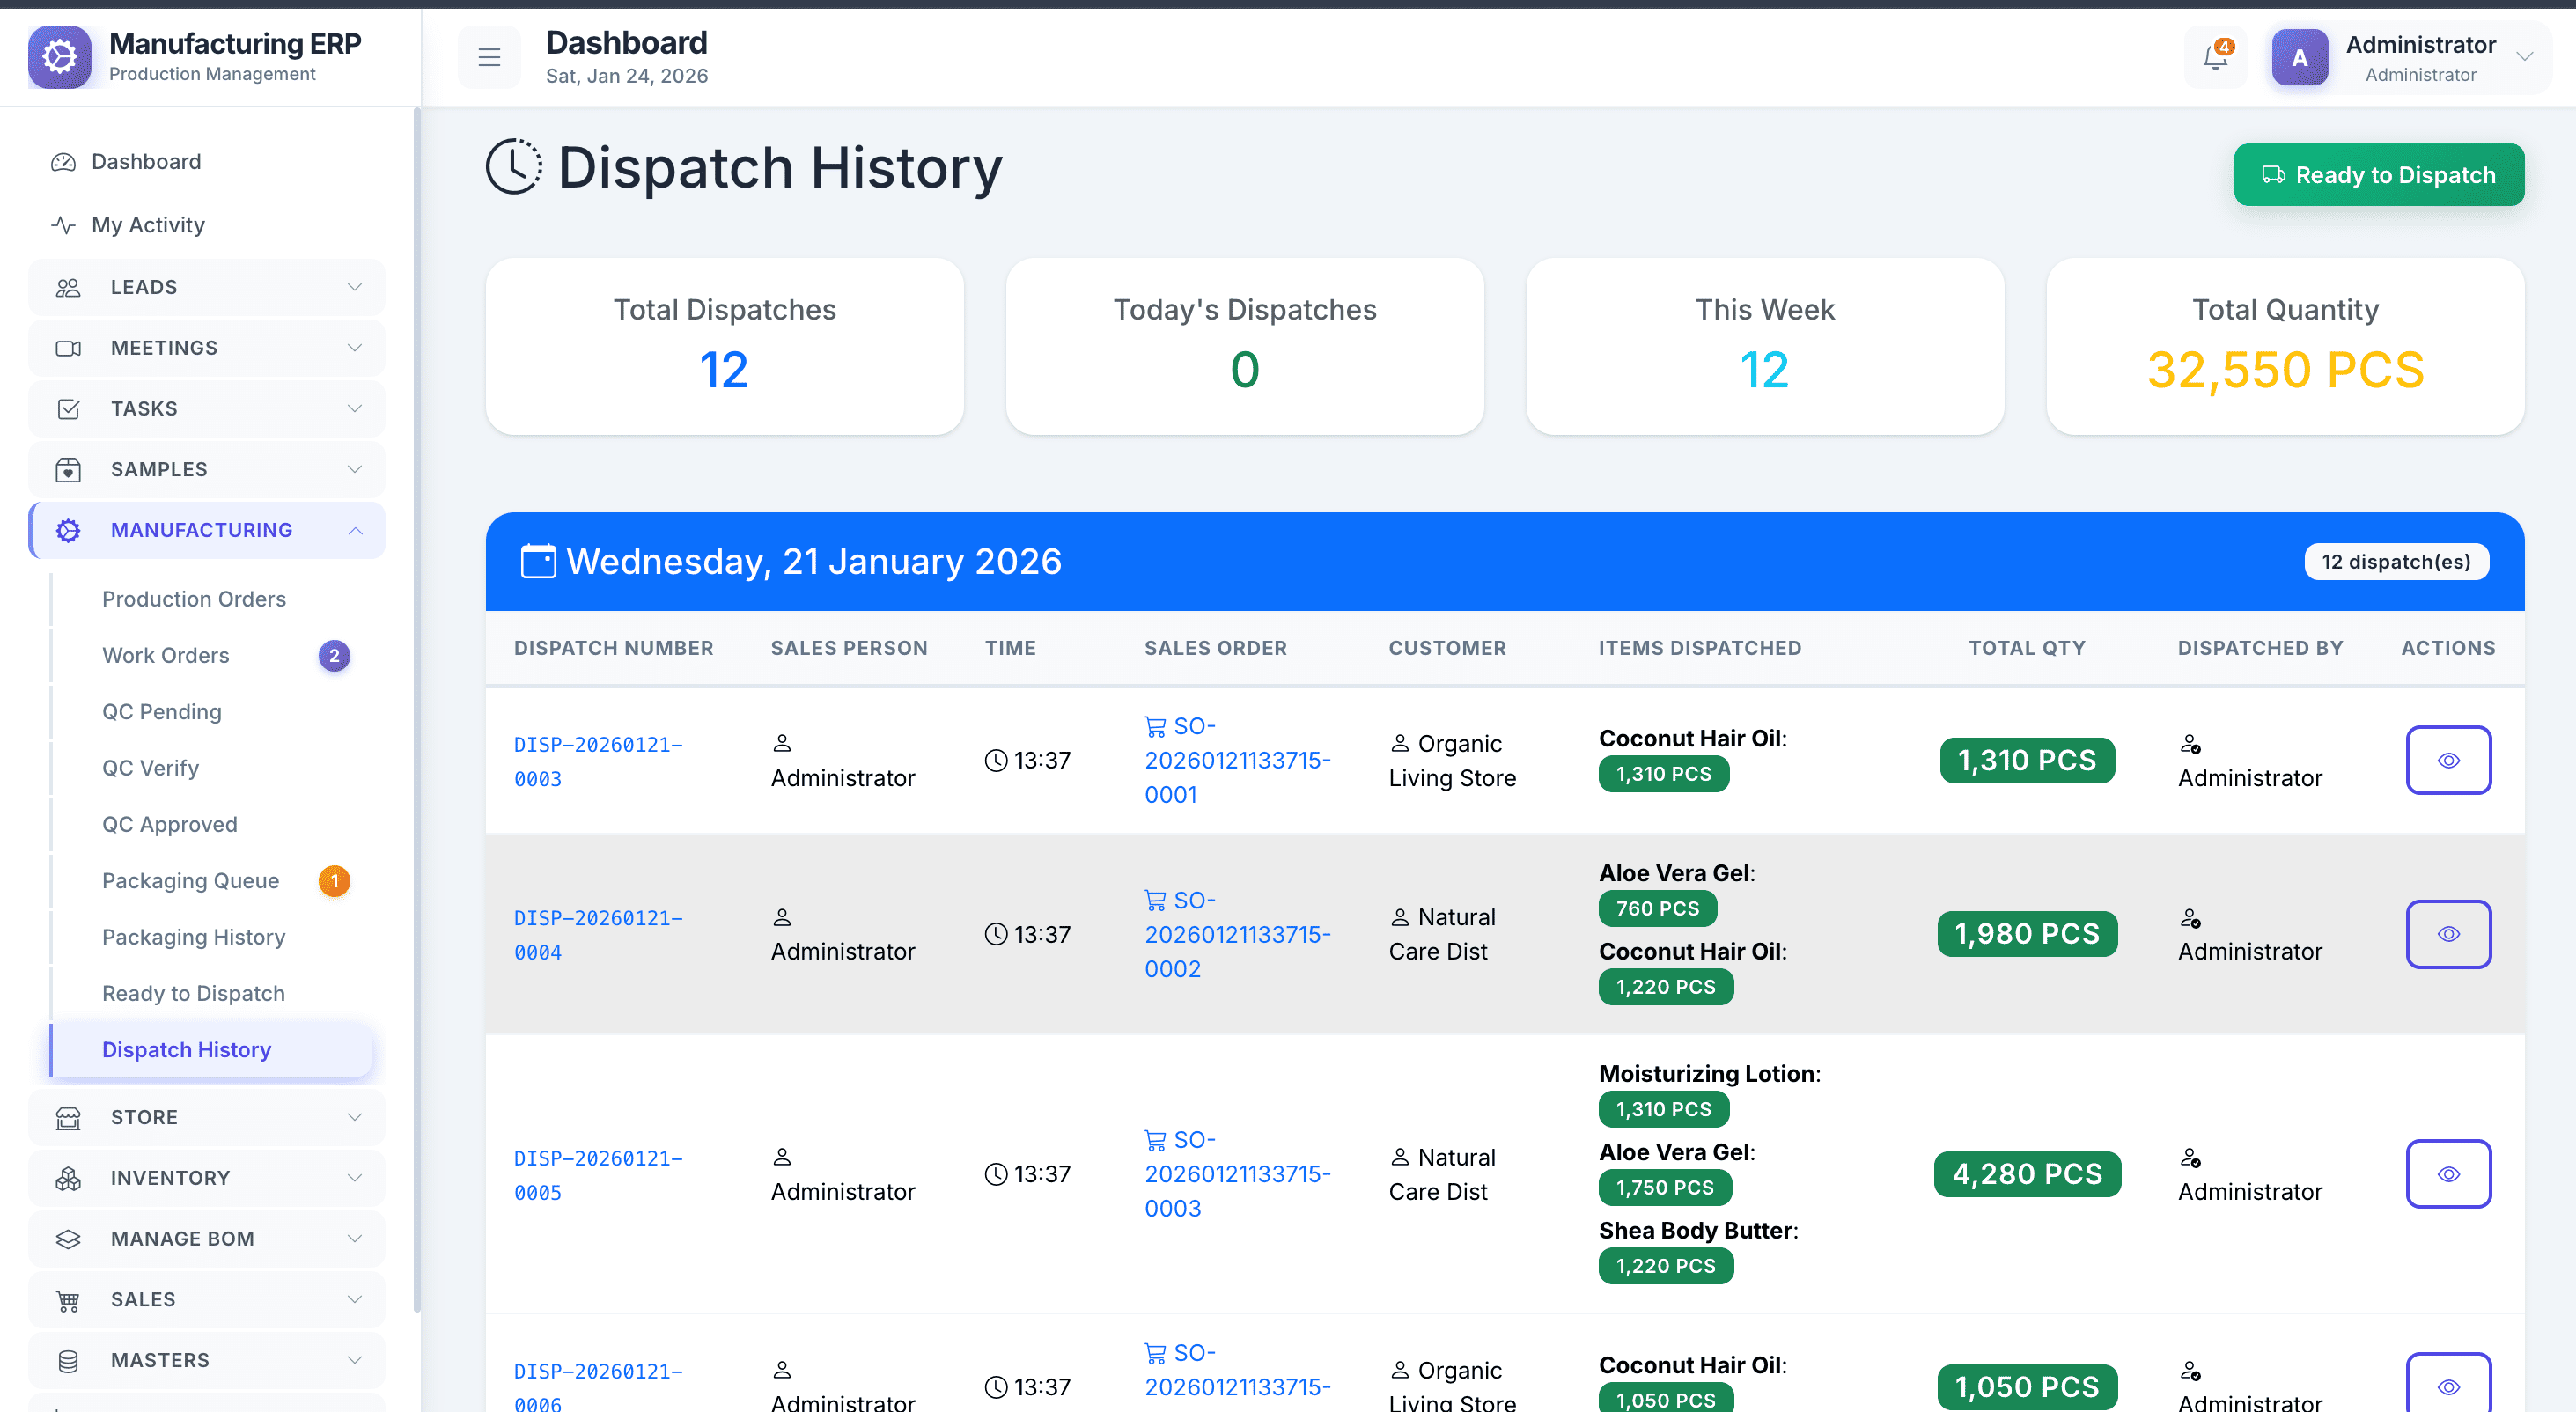Click the notification bell icon
The height and width of the screenshot is (1412, 2576).
pos(2215,58)
